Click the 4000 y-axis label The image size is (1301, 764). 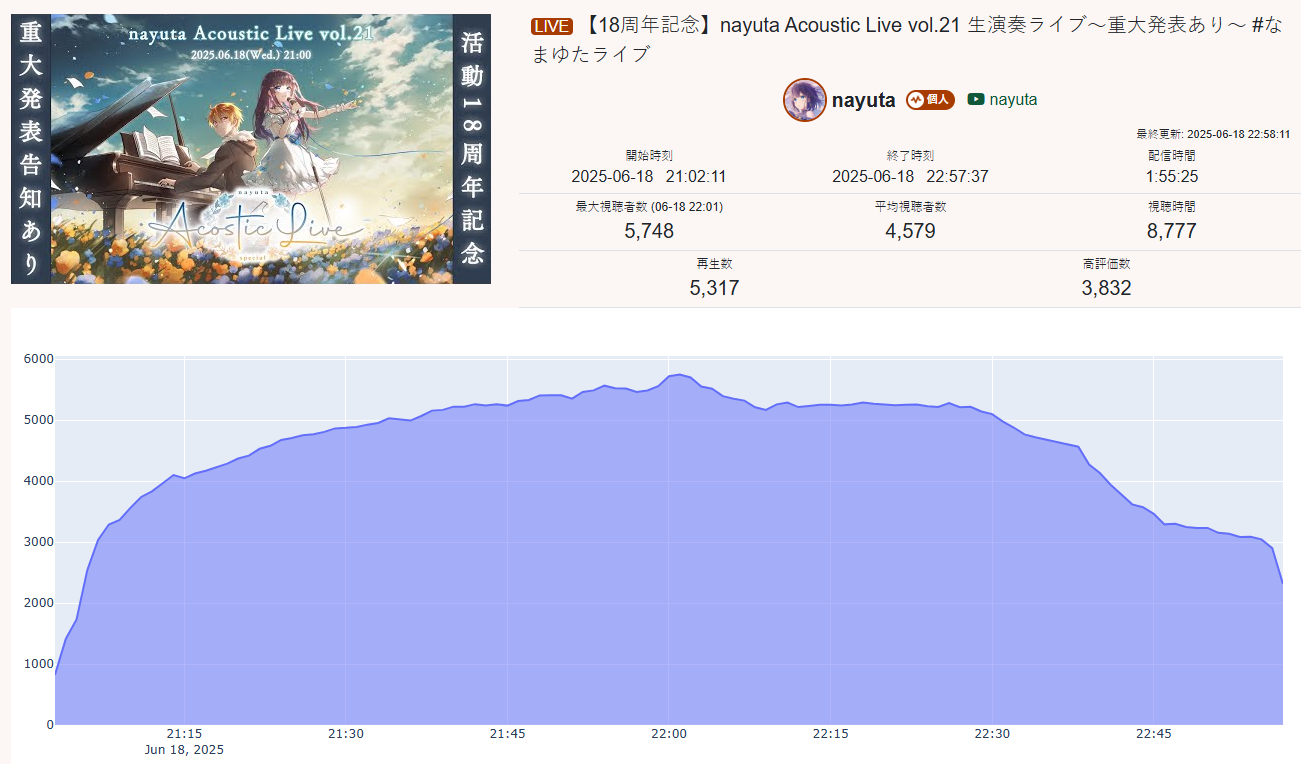(39, 481)
